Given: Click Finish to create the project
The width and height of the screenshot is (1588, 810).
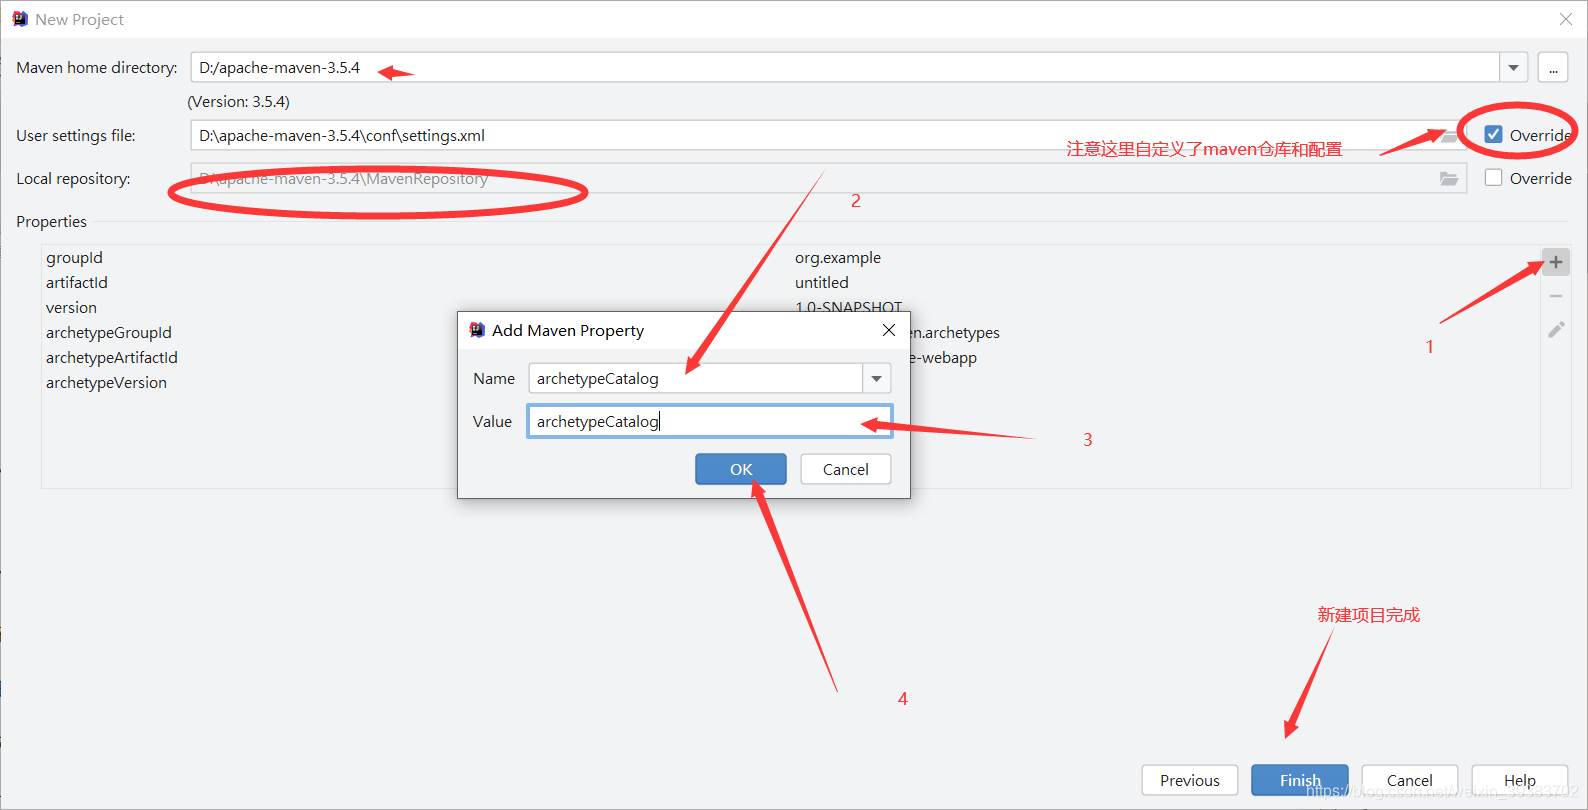Looking at the screenshot, I should coord(1300,780).
